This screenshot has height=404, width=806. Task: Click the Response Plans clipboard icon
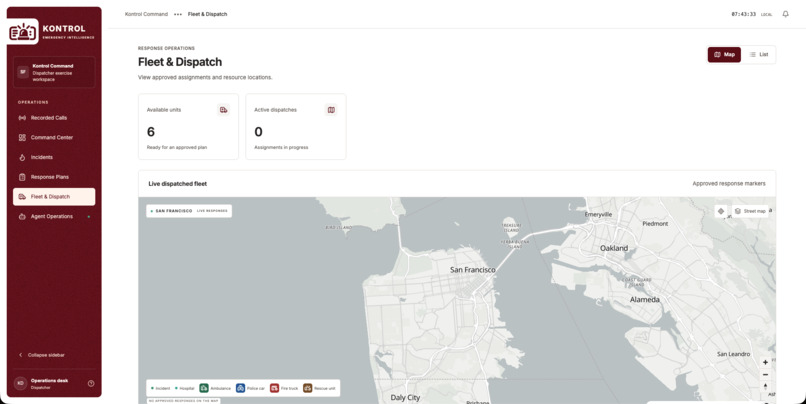point(22,177)
